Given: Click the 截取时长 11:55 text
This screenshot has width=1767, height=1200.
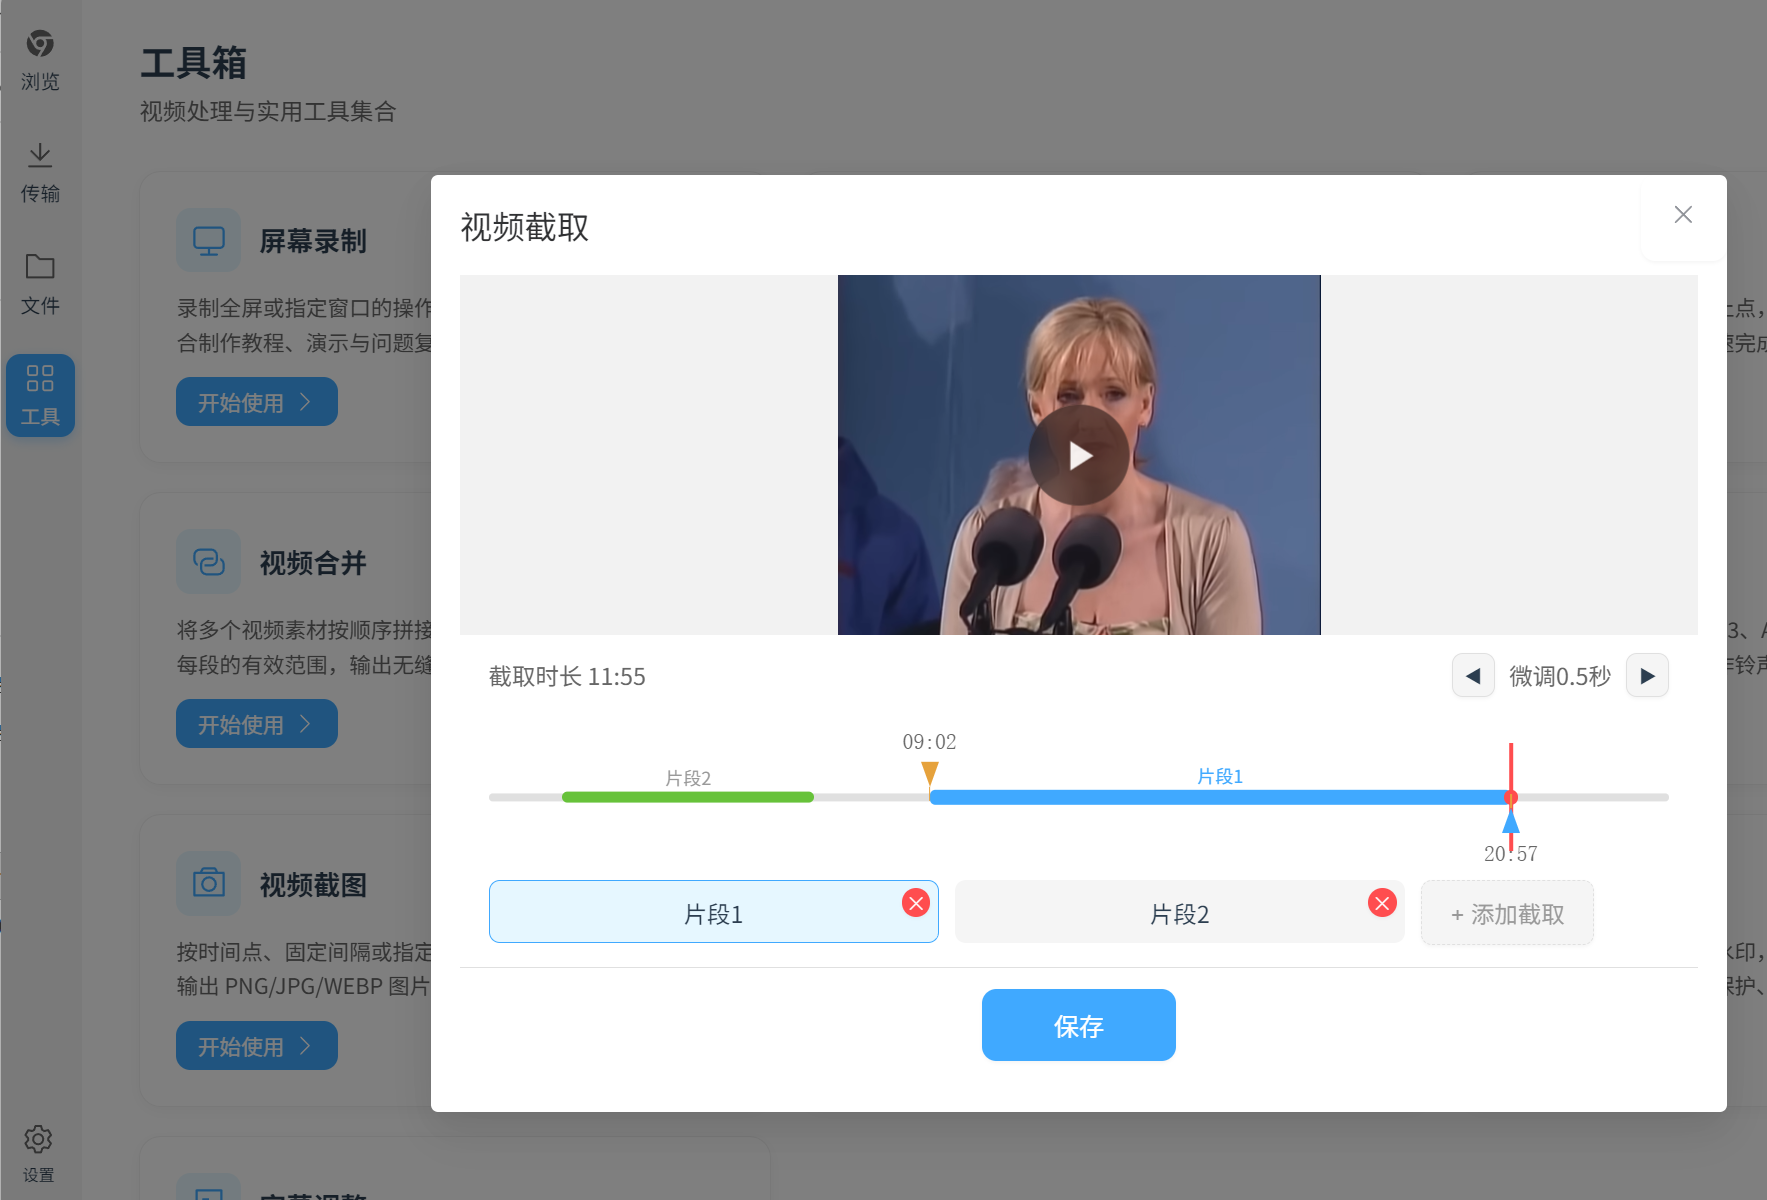Looking at the screenshot, I should click(567, 677).
